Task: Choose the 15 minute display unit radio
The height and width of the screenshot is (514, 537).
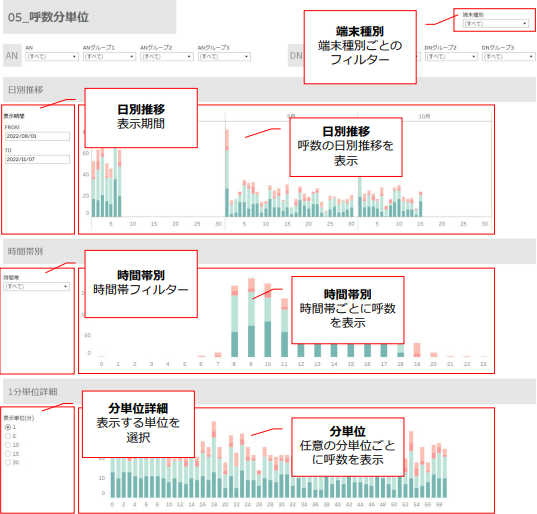Action: tap(8, 454)
